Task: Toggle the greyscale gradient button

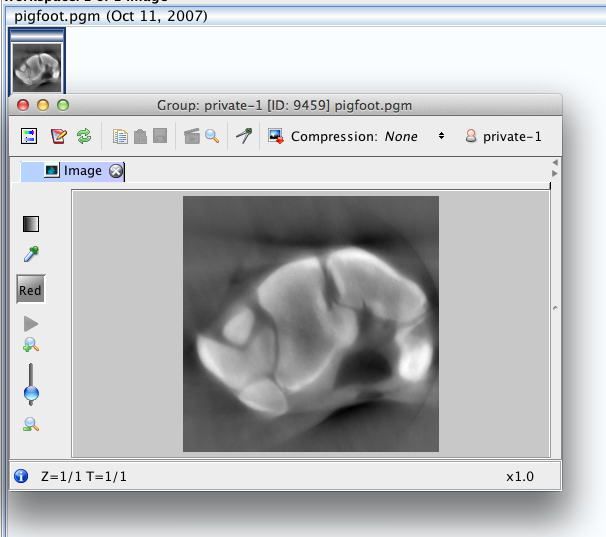Action: [x=31, y=224]
